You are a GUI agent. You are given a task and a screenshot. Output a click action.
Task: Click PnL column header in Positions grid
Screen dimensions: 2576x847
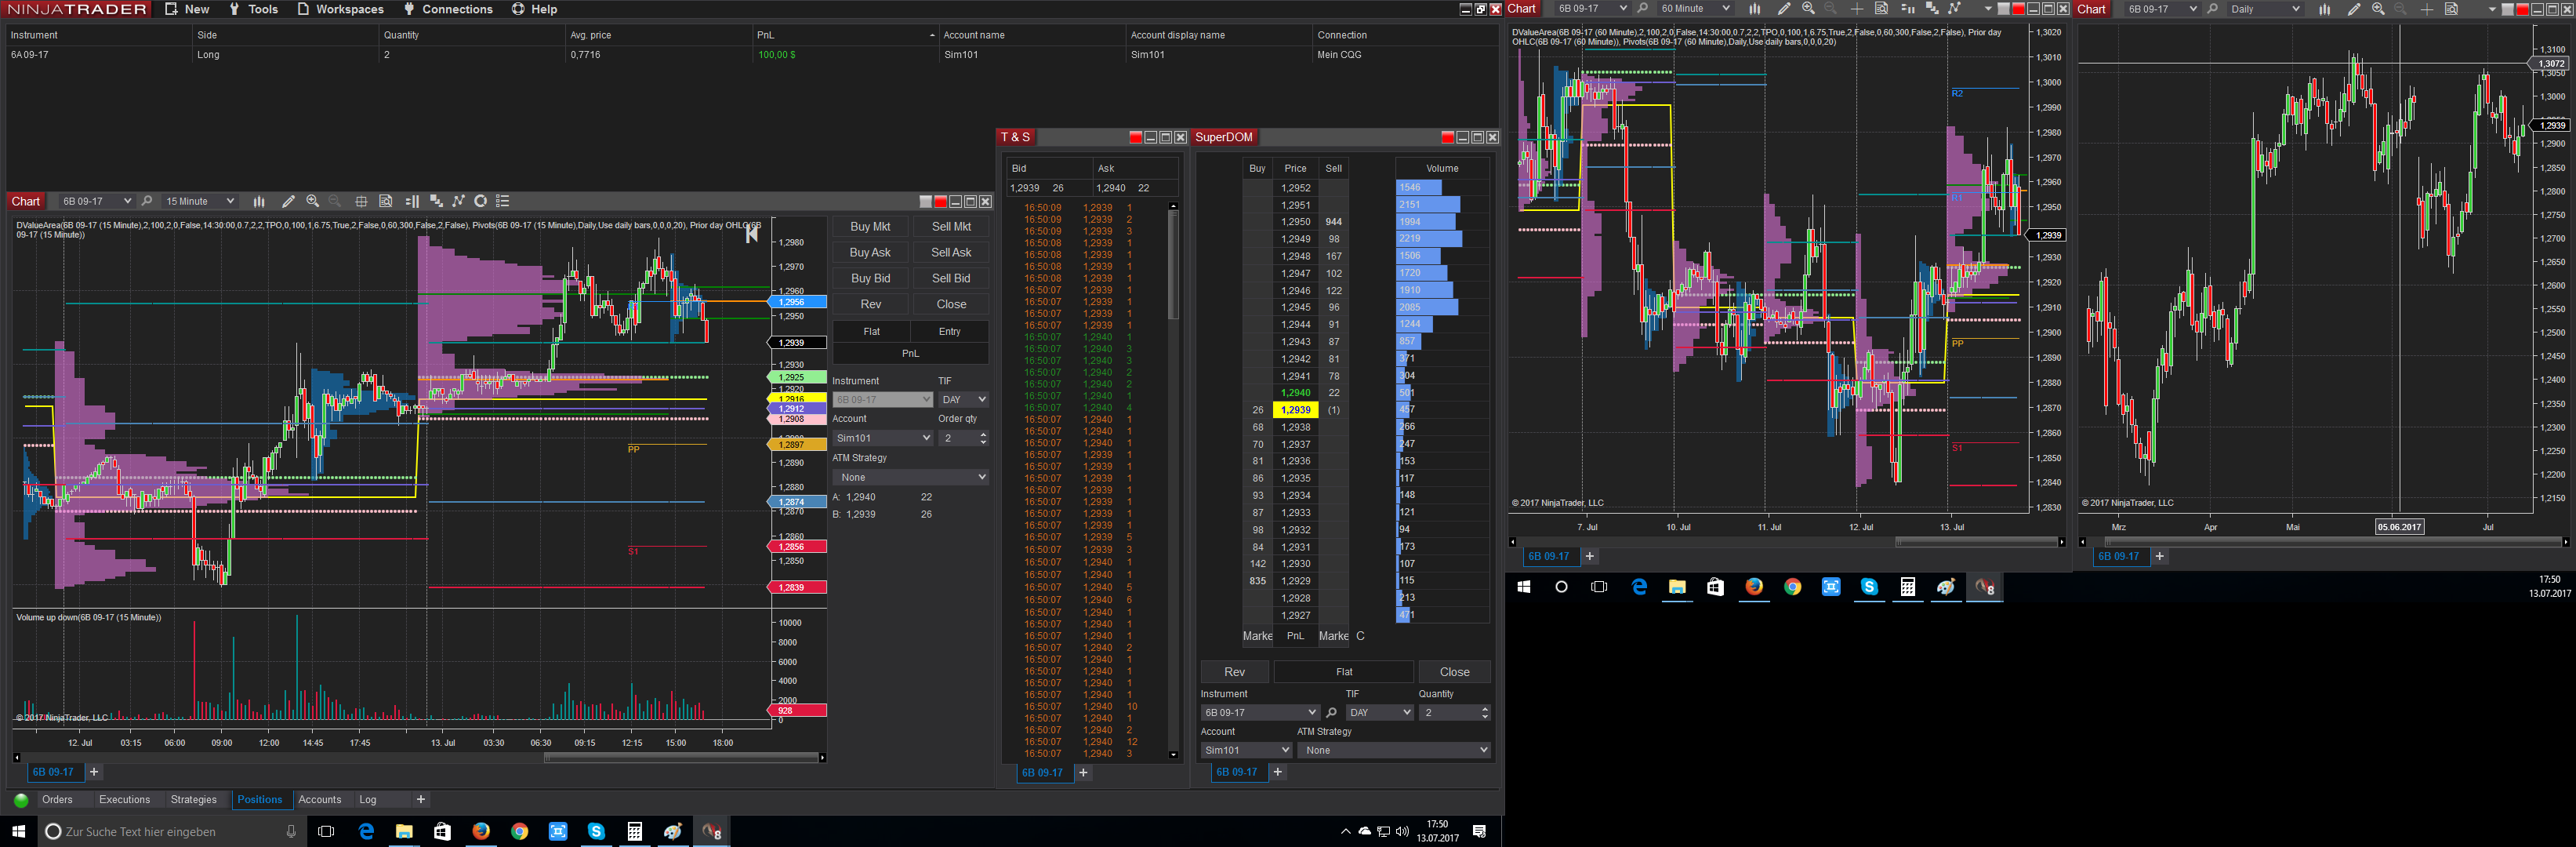[845, 35]
